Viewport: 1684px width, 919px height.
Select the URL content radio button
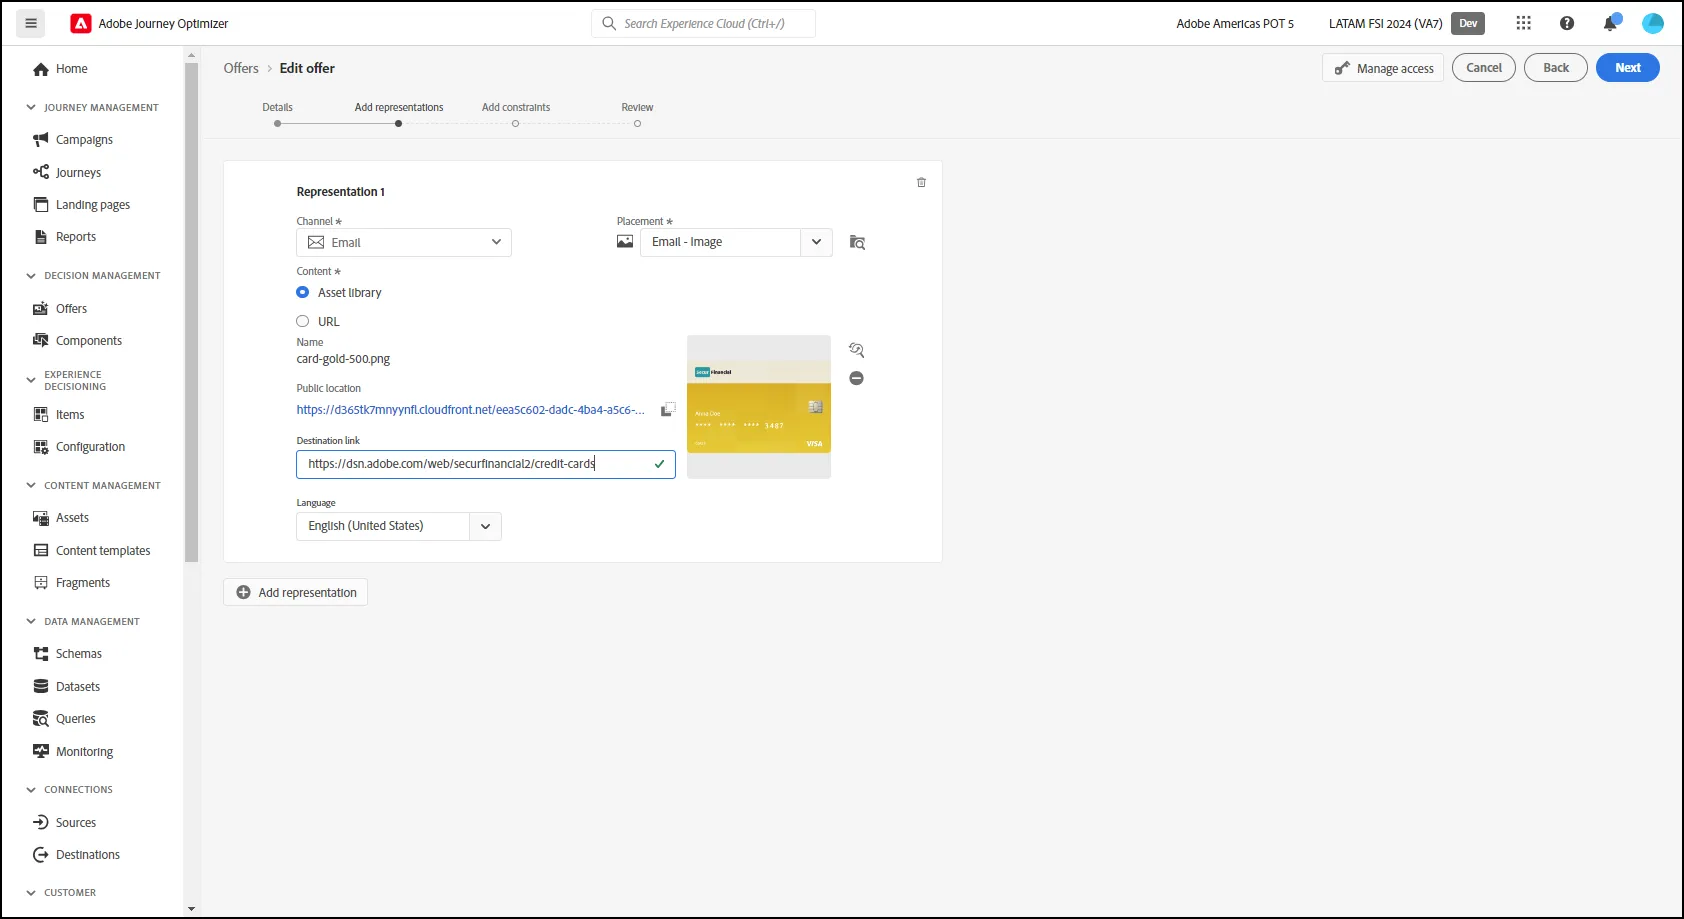point(302,321)
